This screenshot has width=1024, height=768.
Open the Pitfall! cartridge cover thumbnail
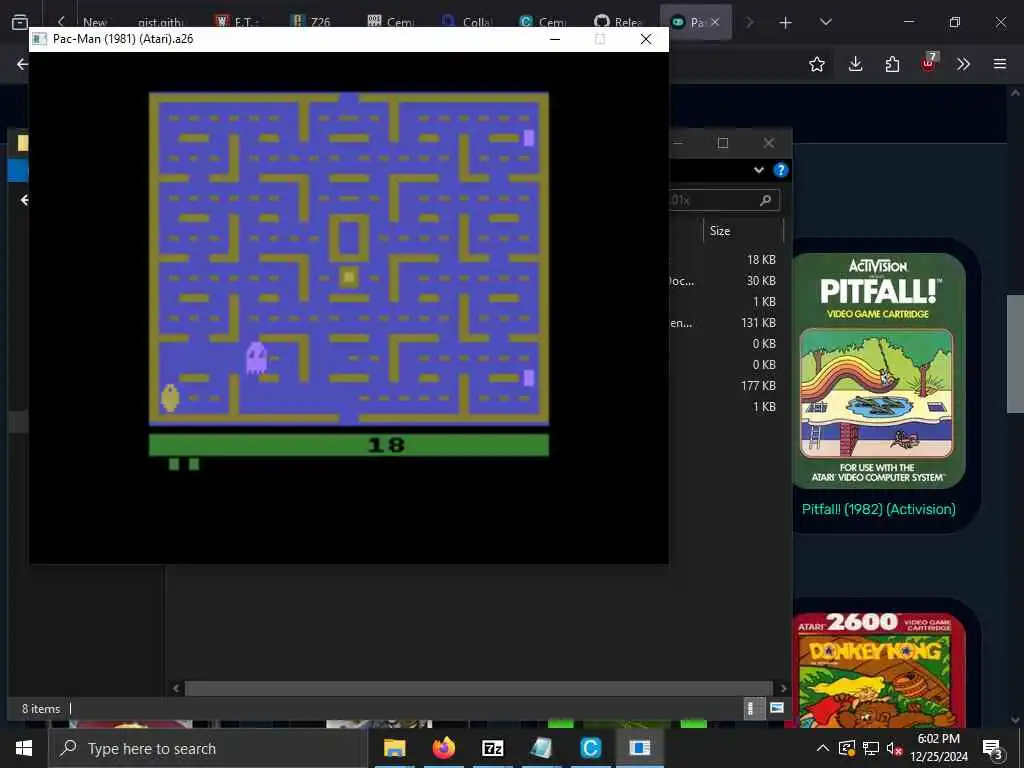coord(878,371)
